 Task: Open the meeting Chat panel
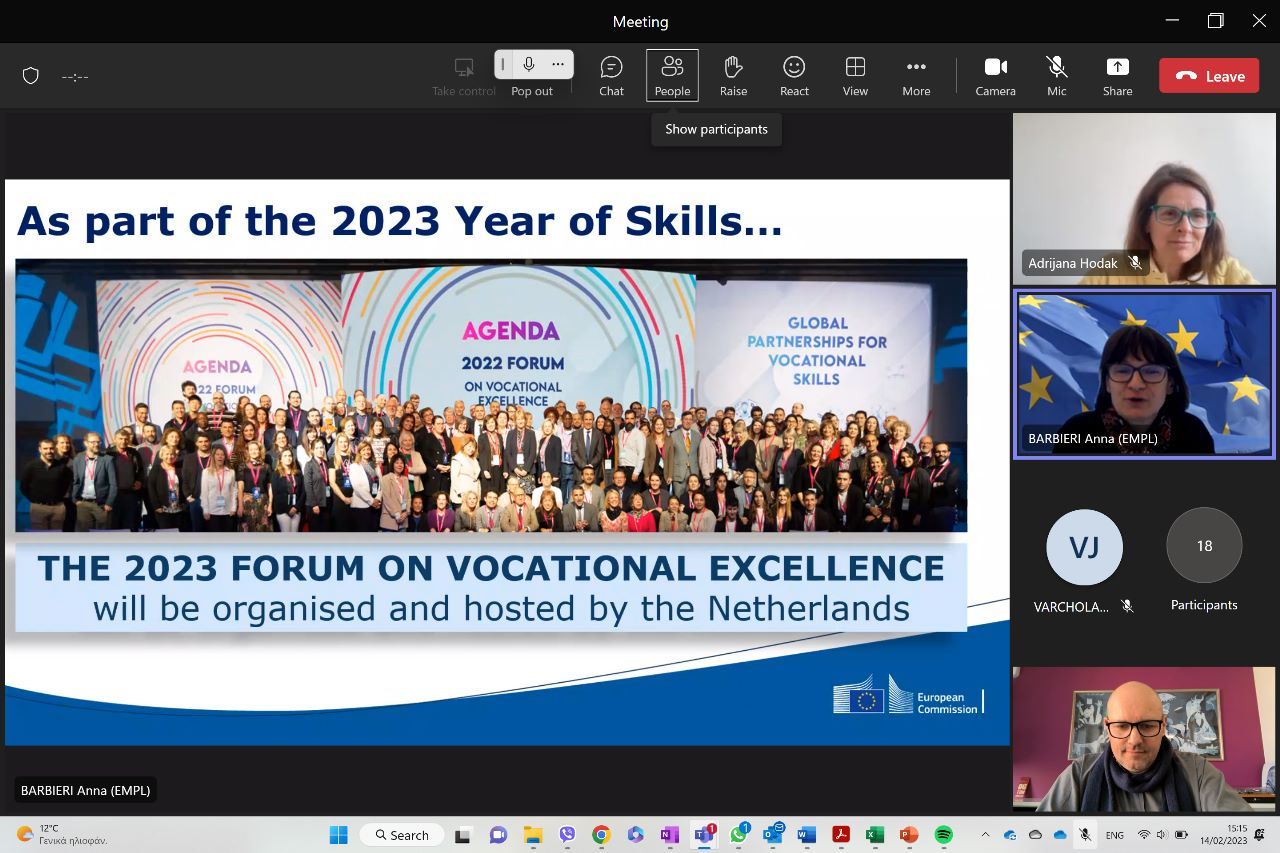click(x=611, y=76)
